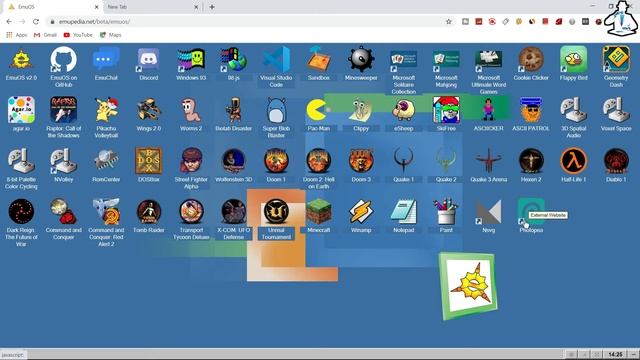Launch Half-Life 1 icon
The height and width of the screenshot is (360, 640).
pos(573,161)
